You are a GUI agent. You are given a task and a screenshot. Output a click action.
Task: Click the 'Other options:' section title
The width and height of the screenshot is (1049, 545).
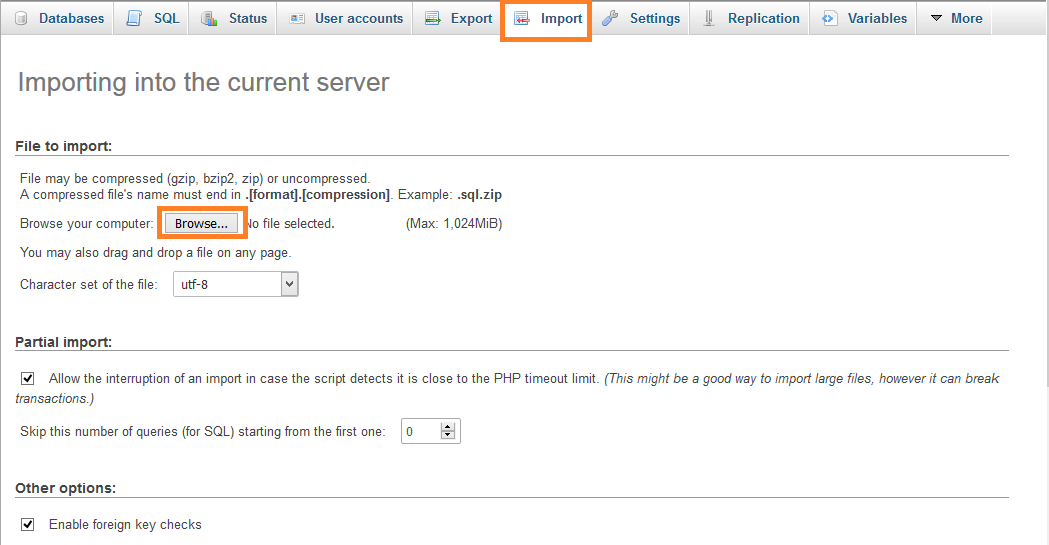(66, 488)
